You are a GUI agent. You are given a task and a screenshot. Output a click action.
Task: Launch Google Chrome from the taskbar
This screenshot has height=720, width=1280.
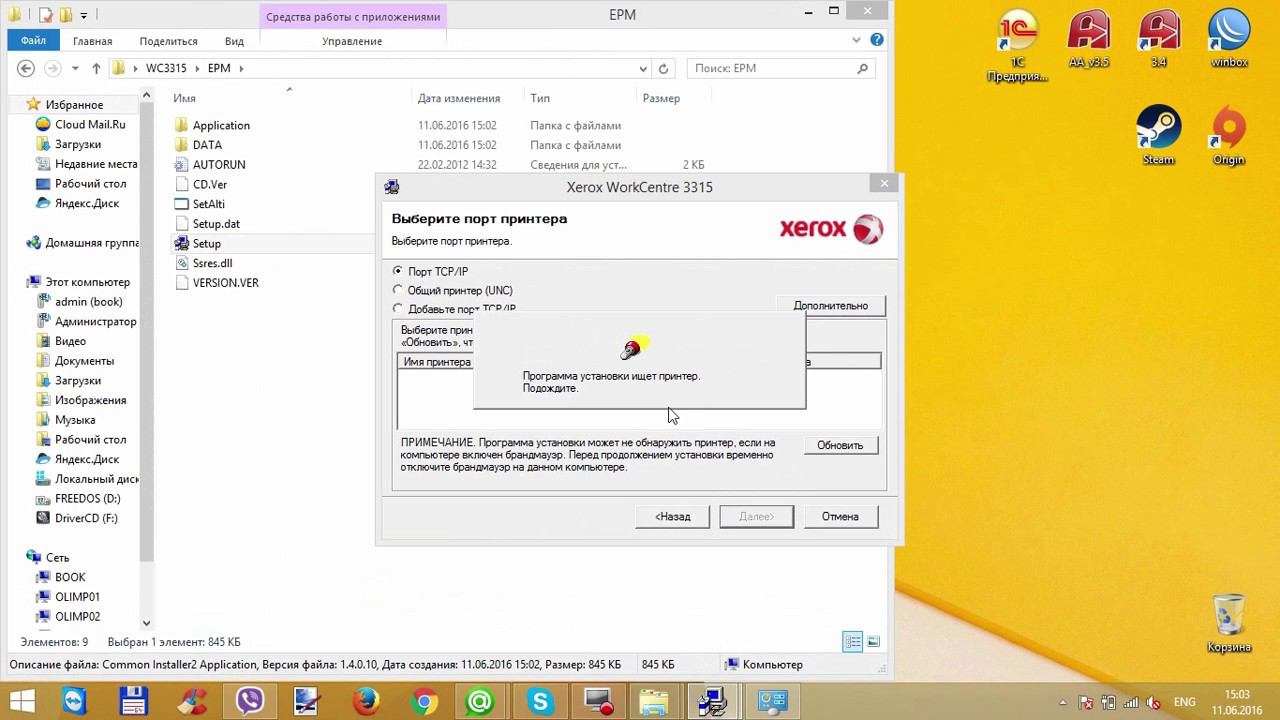pos(423,701)
